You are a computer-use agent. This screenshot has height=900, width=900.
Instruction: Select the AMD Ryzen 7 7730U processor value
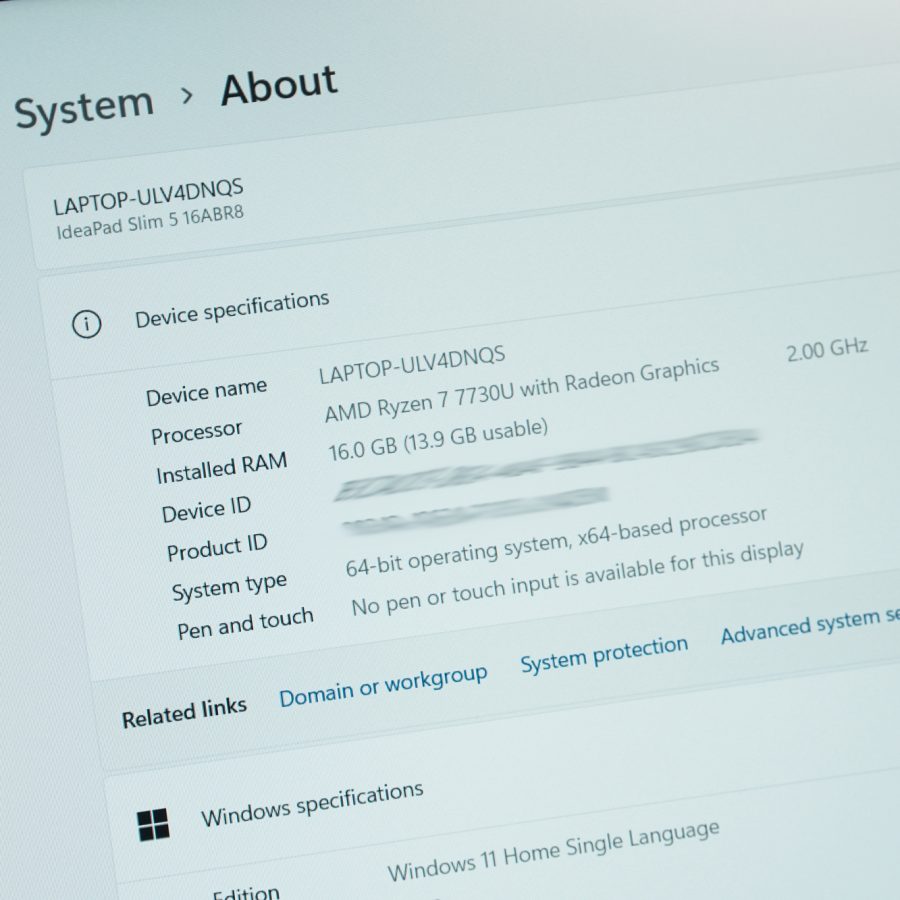[522, 389]
